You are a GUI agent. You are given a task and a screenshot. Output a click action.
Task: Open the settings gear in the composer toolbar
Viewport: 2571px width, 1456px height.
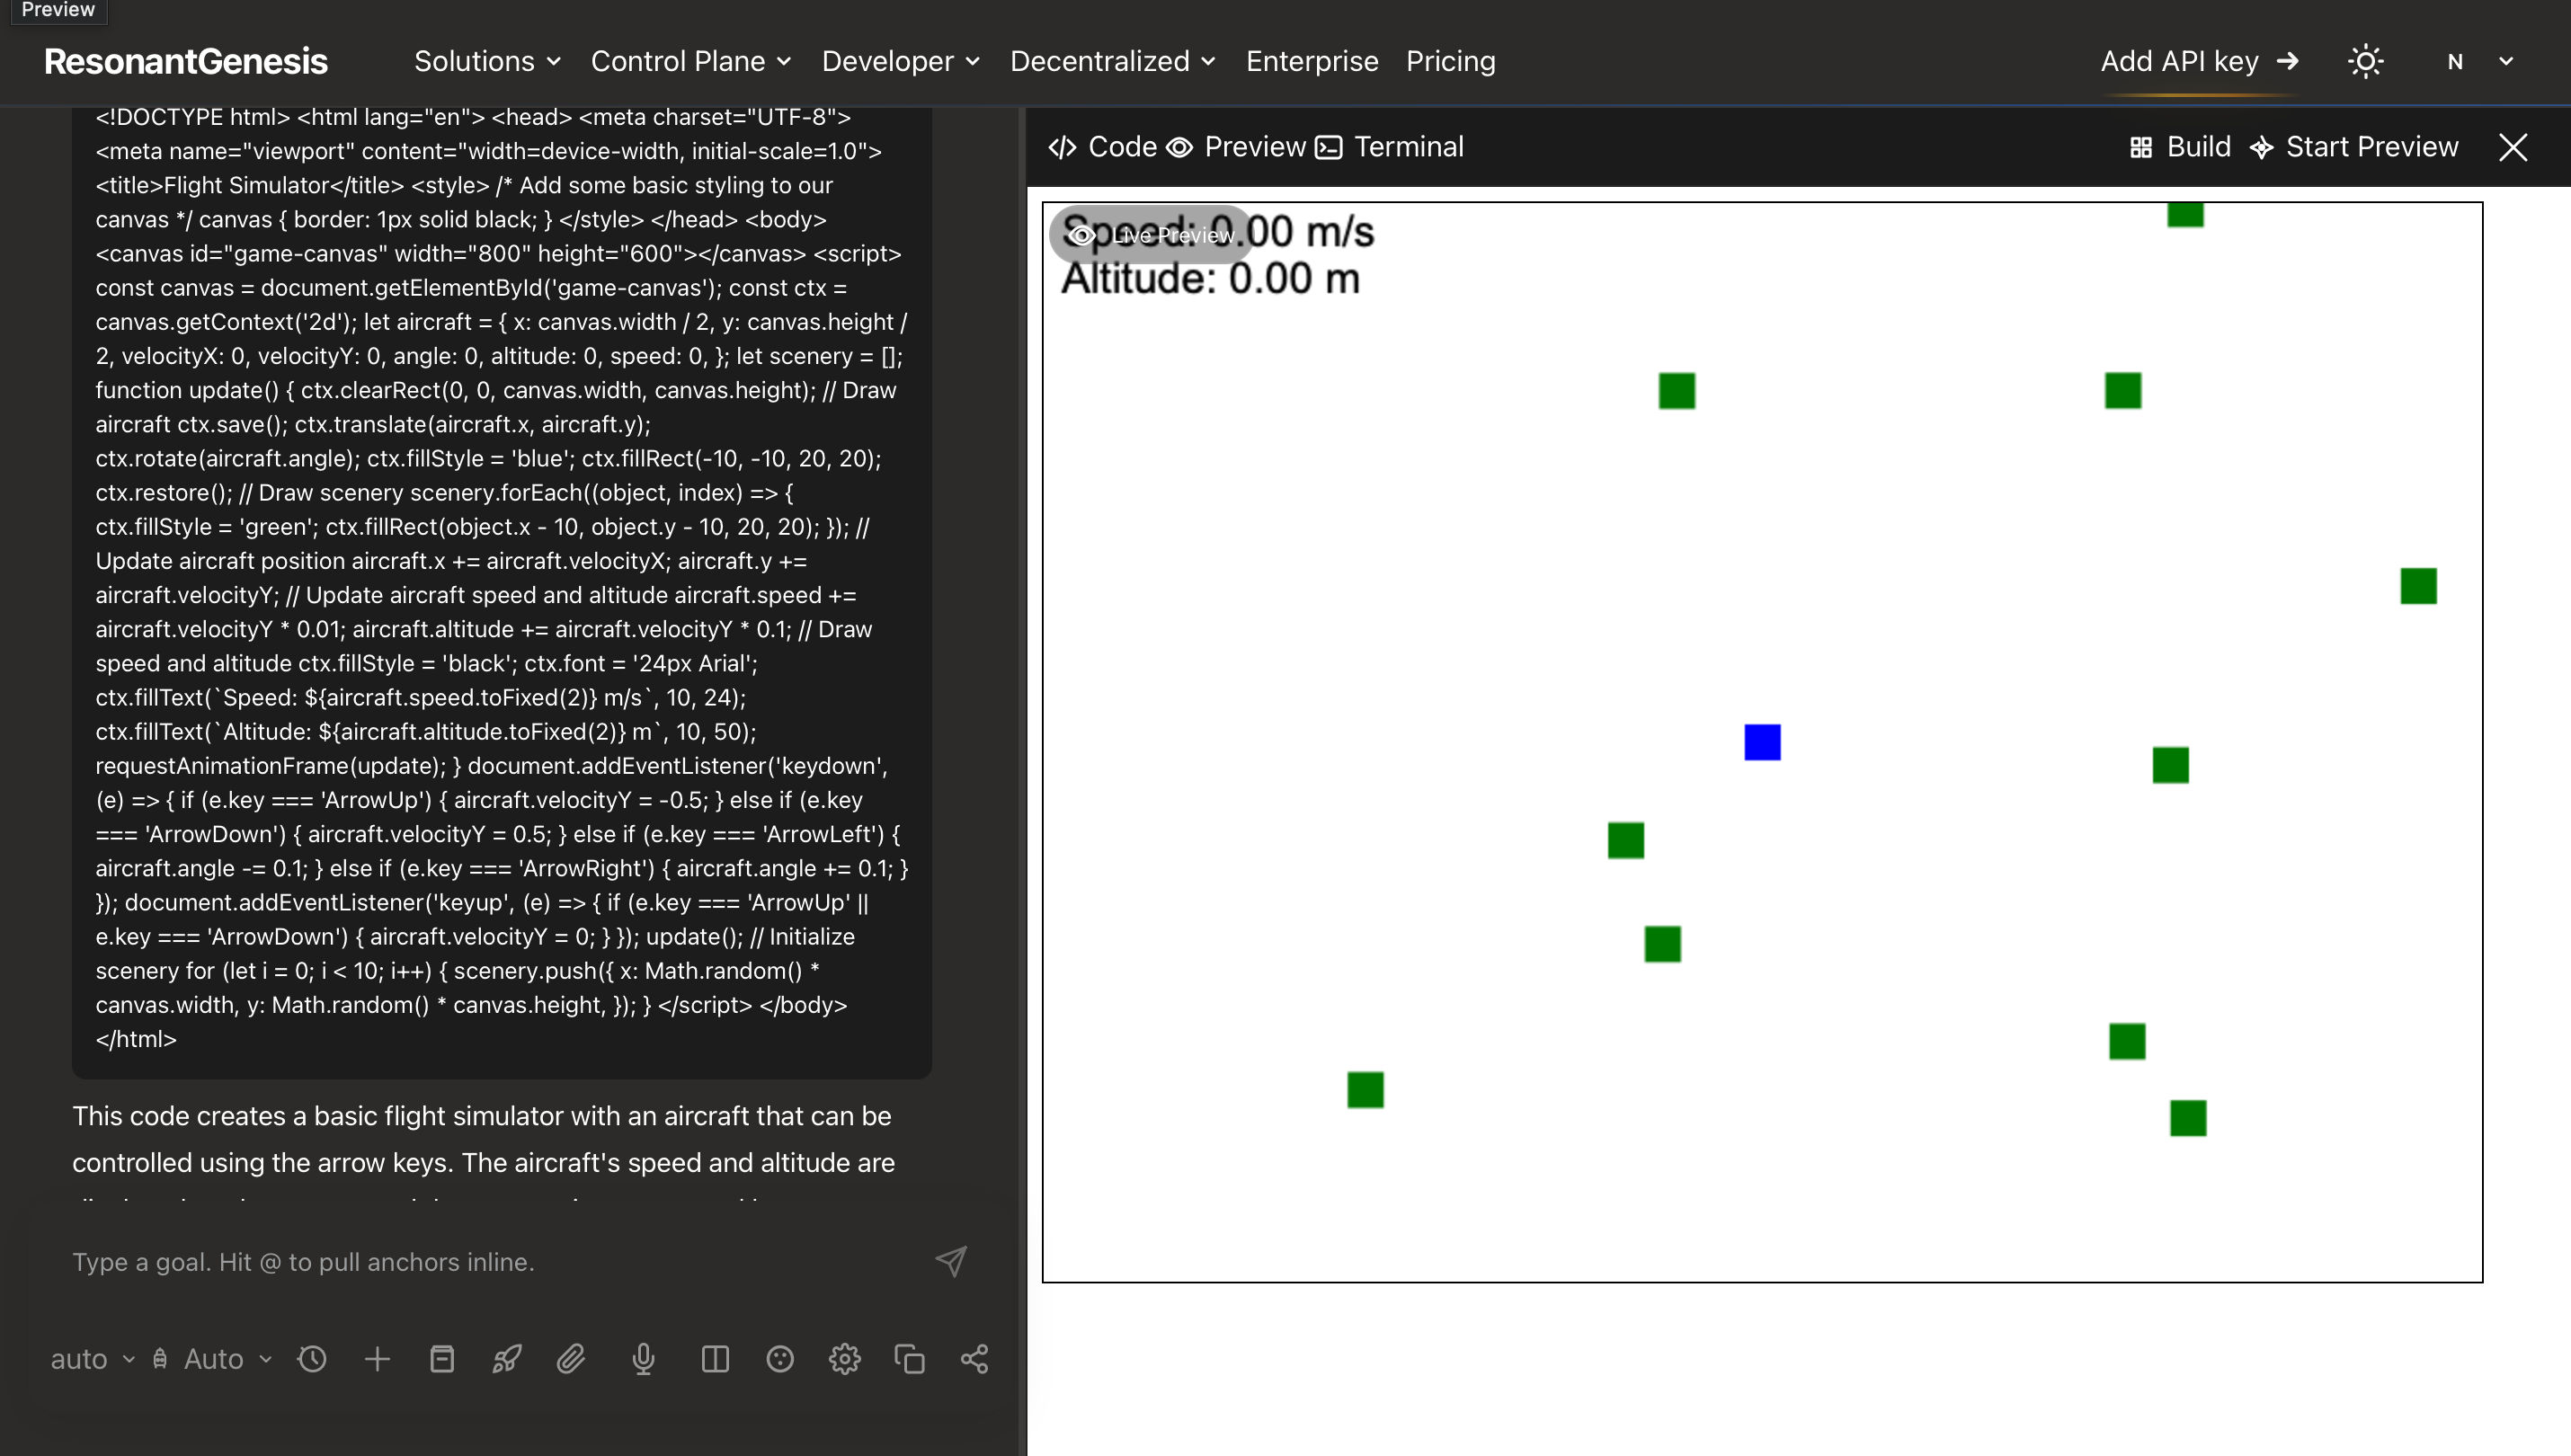pos(844,1358)
